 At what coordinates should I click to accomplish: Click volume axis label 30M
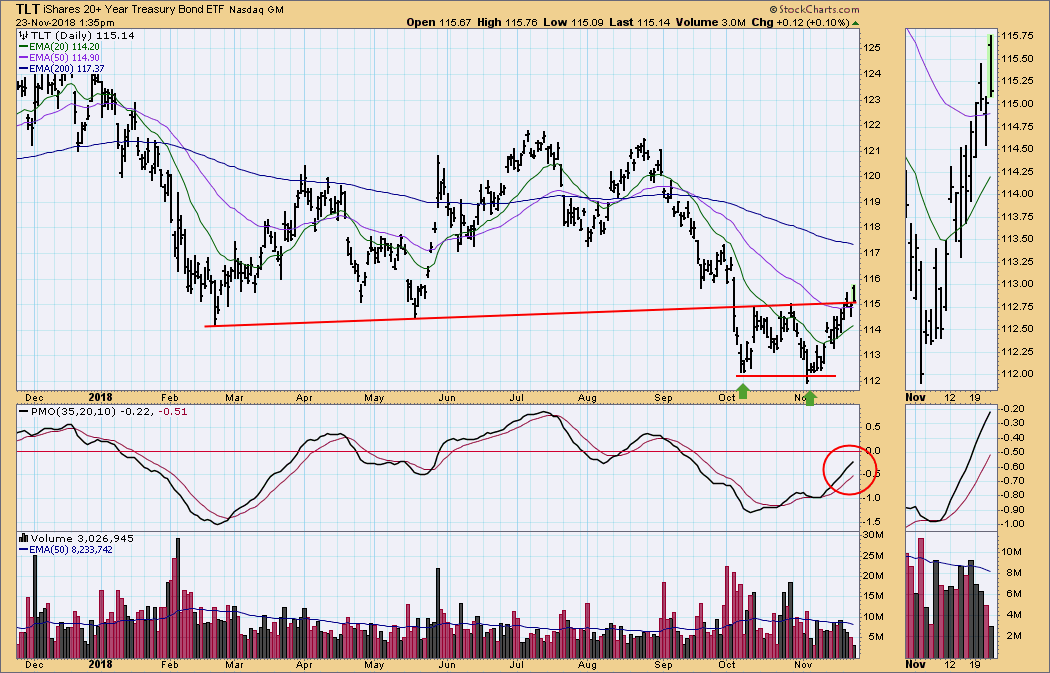point(873,534)
